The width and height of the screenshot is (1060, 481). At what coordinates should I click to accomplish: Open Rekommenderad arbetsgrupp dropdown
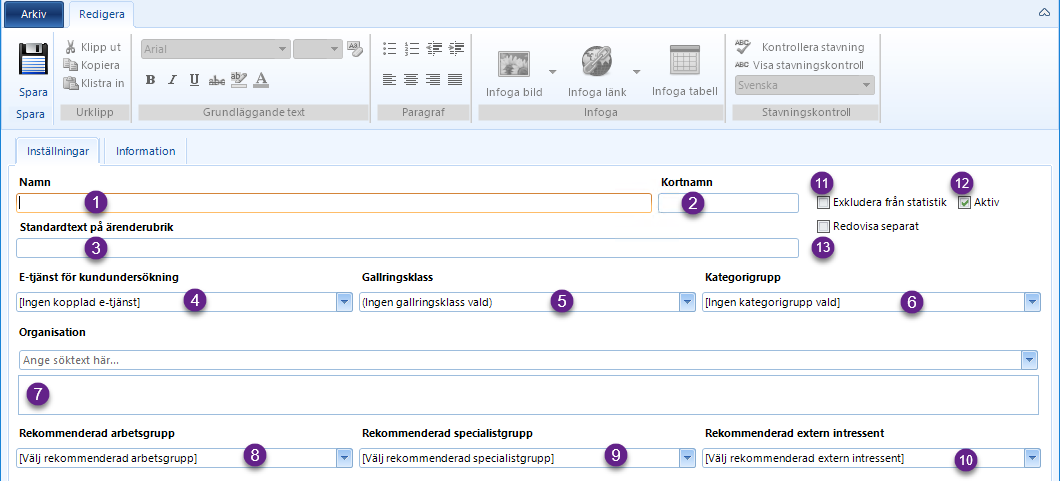[x=344, y=459]
